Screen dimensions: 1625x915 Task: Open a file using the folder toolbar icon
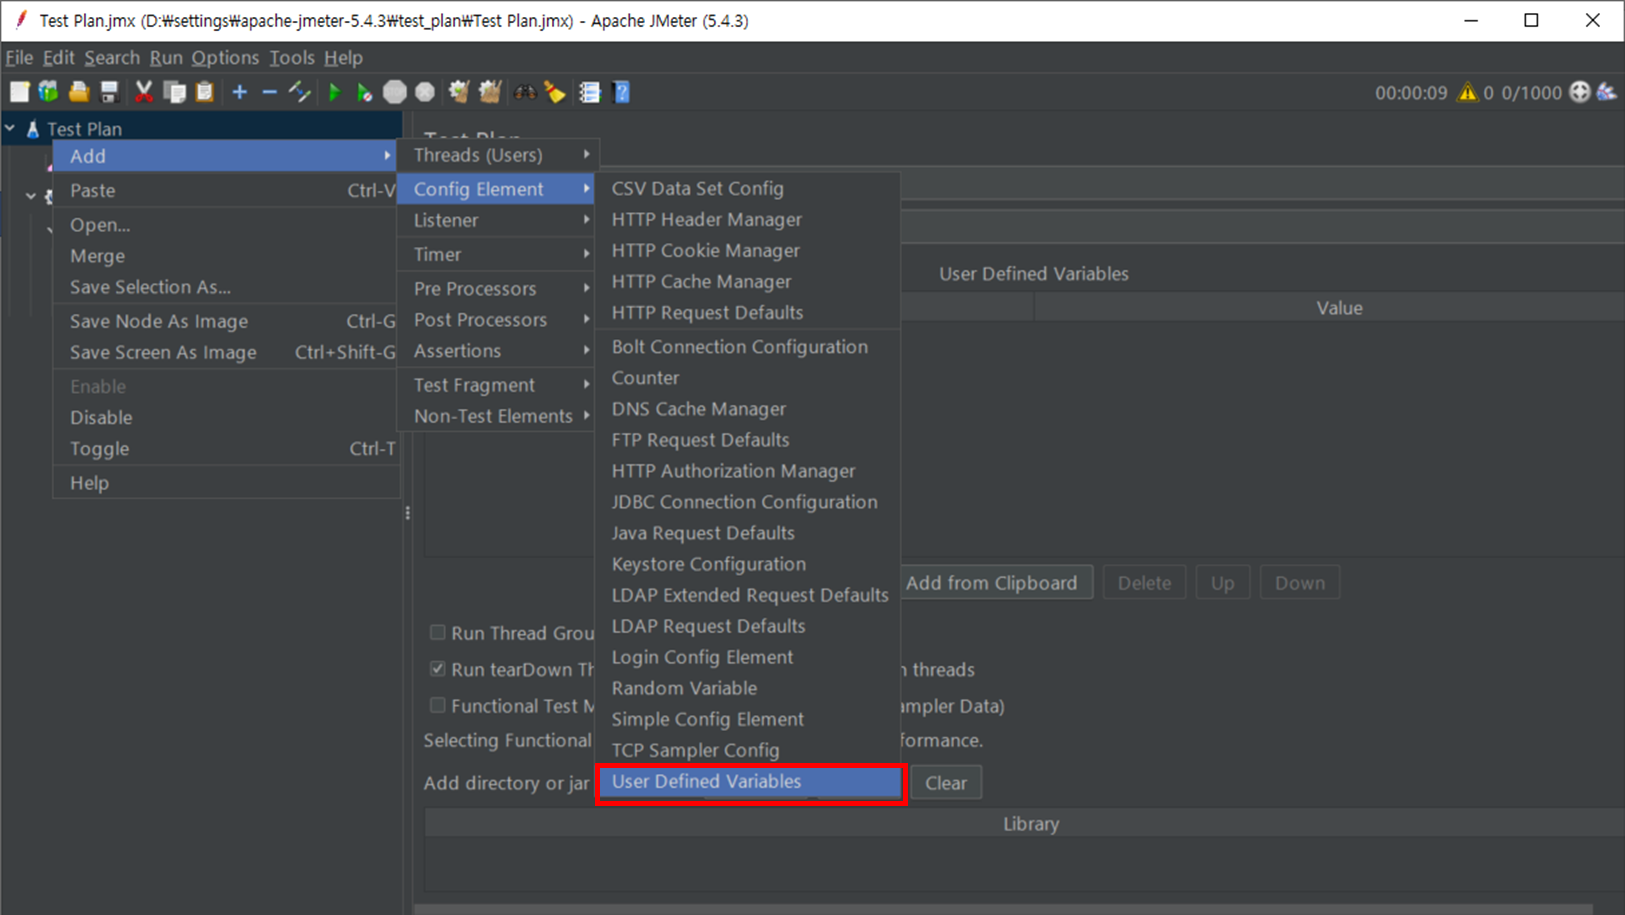[x=78, y=92]
